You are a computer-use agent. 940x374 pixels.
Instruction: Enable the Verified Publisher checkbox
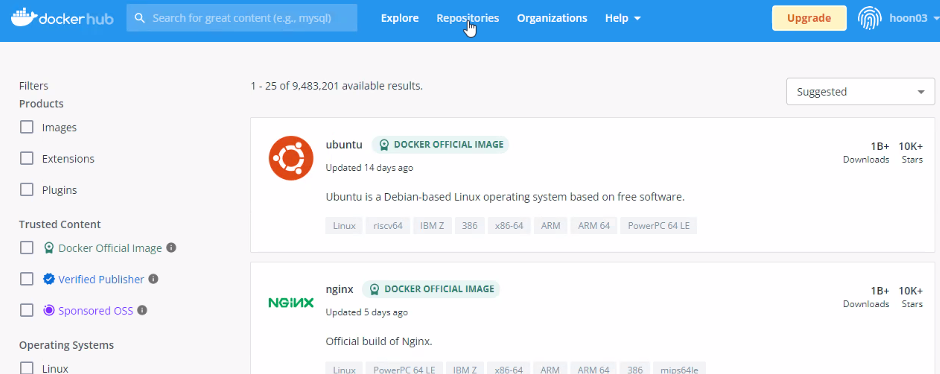26,279
